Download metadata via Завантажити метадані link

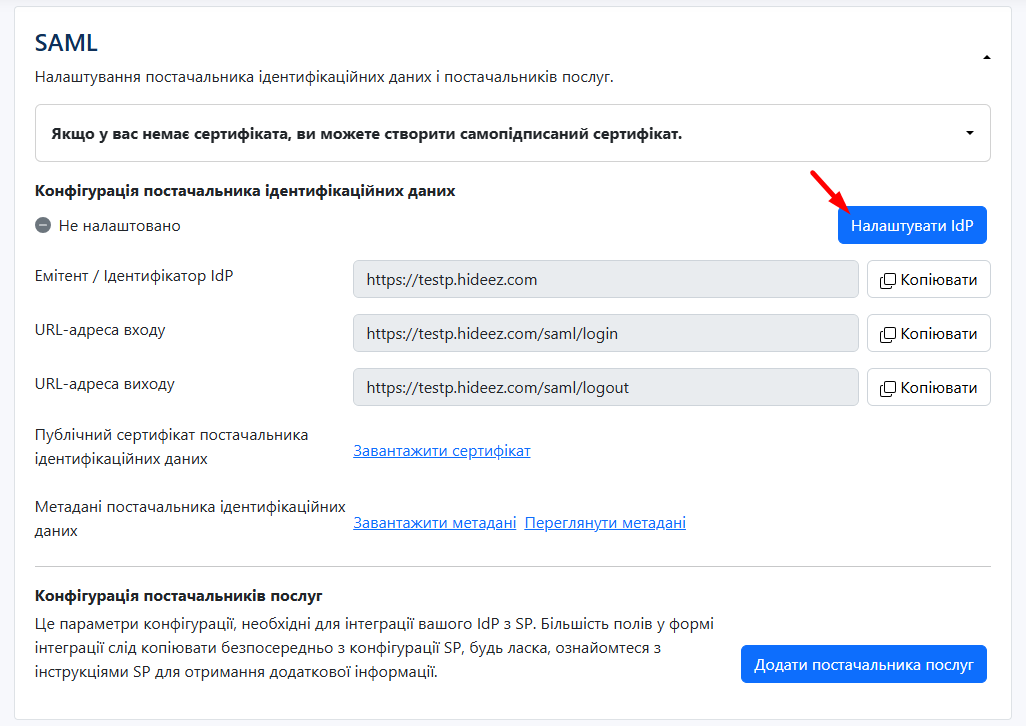[434, 523]
